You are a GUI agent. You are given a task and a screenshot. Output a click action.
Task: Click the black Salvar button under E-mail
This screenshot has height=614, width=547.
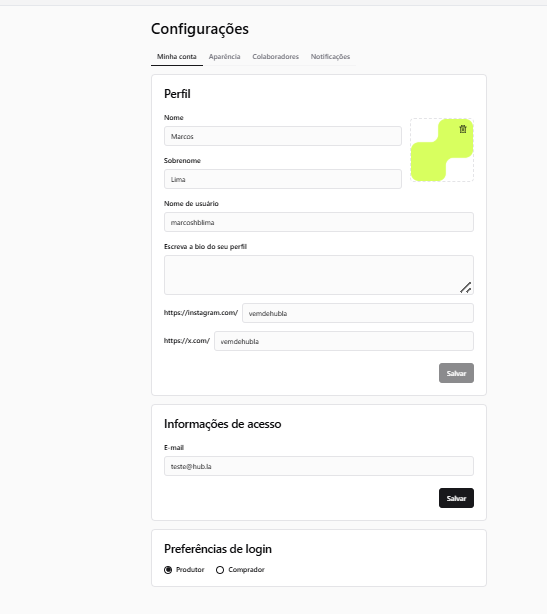[x=456, y=498]
